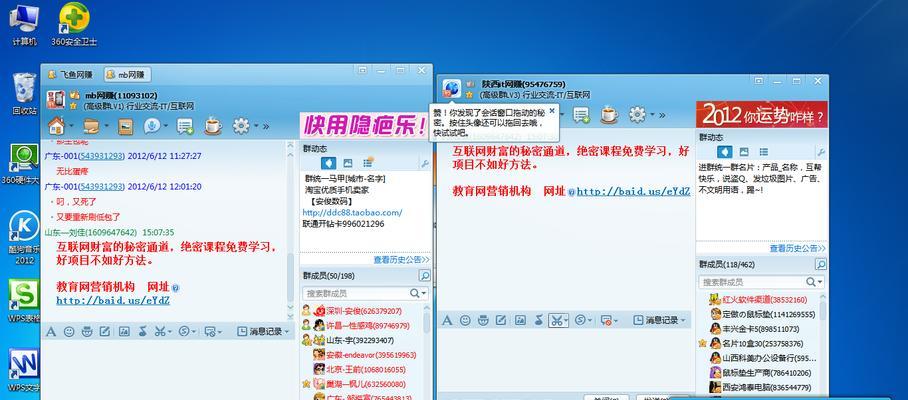This screenshot has width=908, height=400.
Task: Expand message-block dropdown in mb网赚 input toolbar
Action: point(220,332)
